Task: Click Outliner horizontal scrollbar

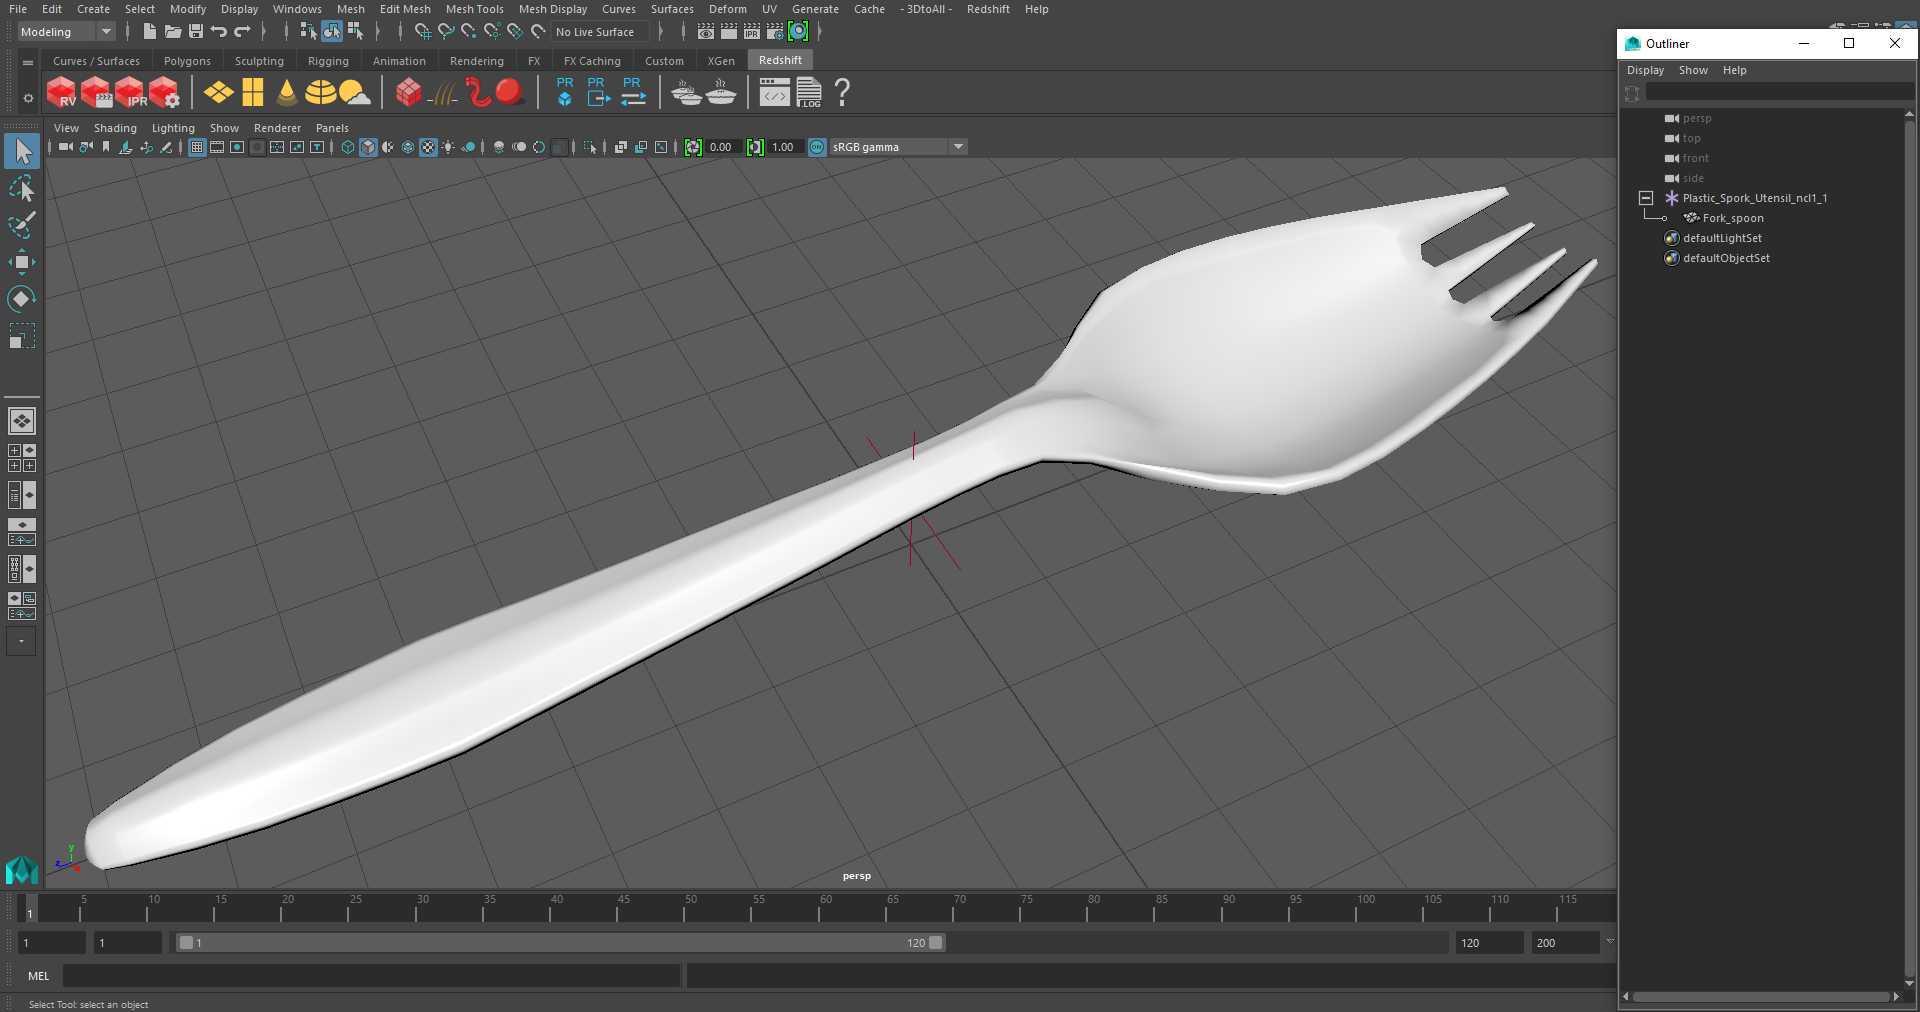Action: 1760,996
